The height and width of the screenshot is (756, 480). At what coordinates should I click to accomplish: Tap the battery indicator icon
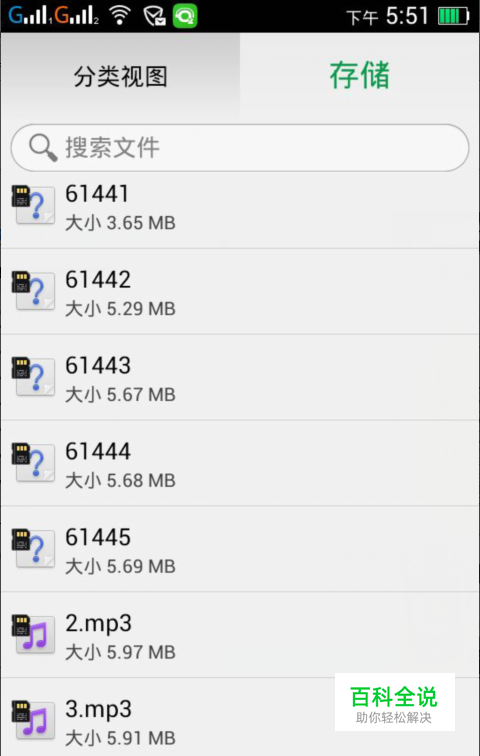tap(453, 16)
